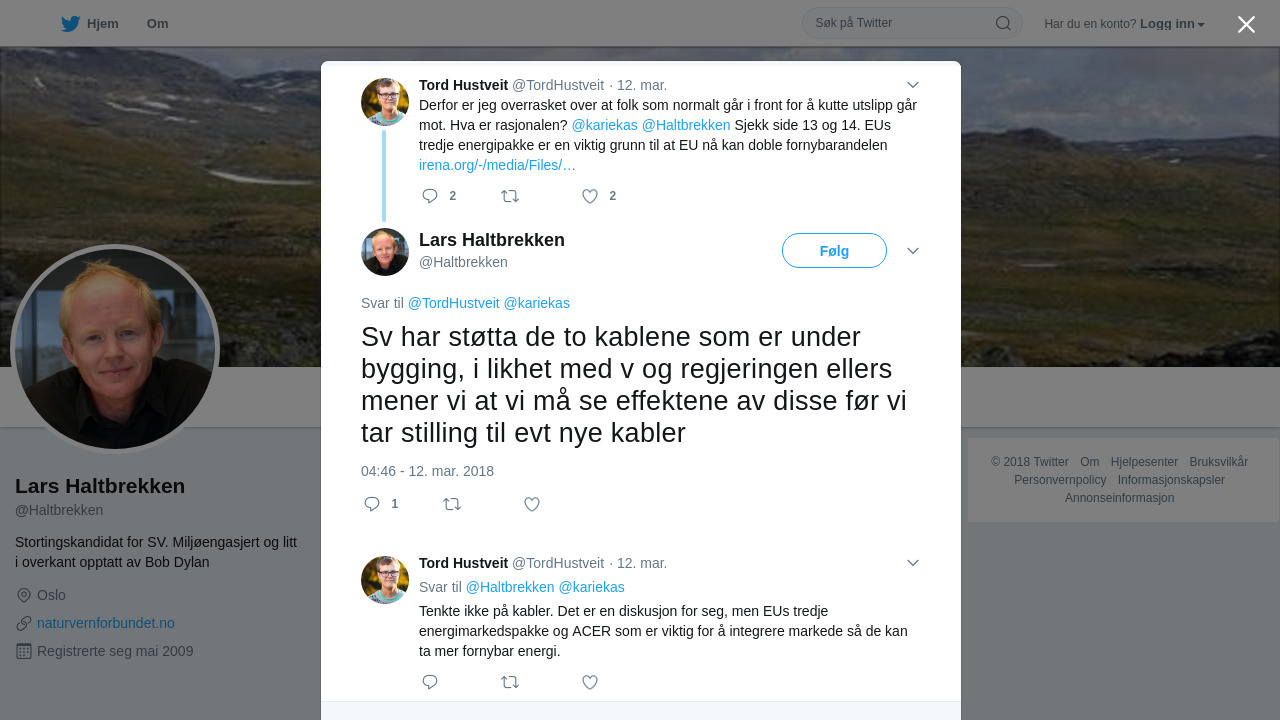The image size is (1280, 720).
Task: Open the irena.org link in tweet
Action: click(497, 165)
